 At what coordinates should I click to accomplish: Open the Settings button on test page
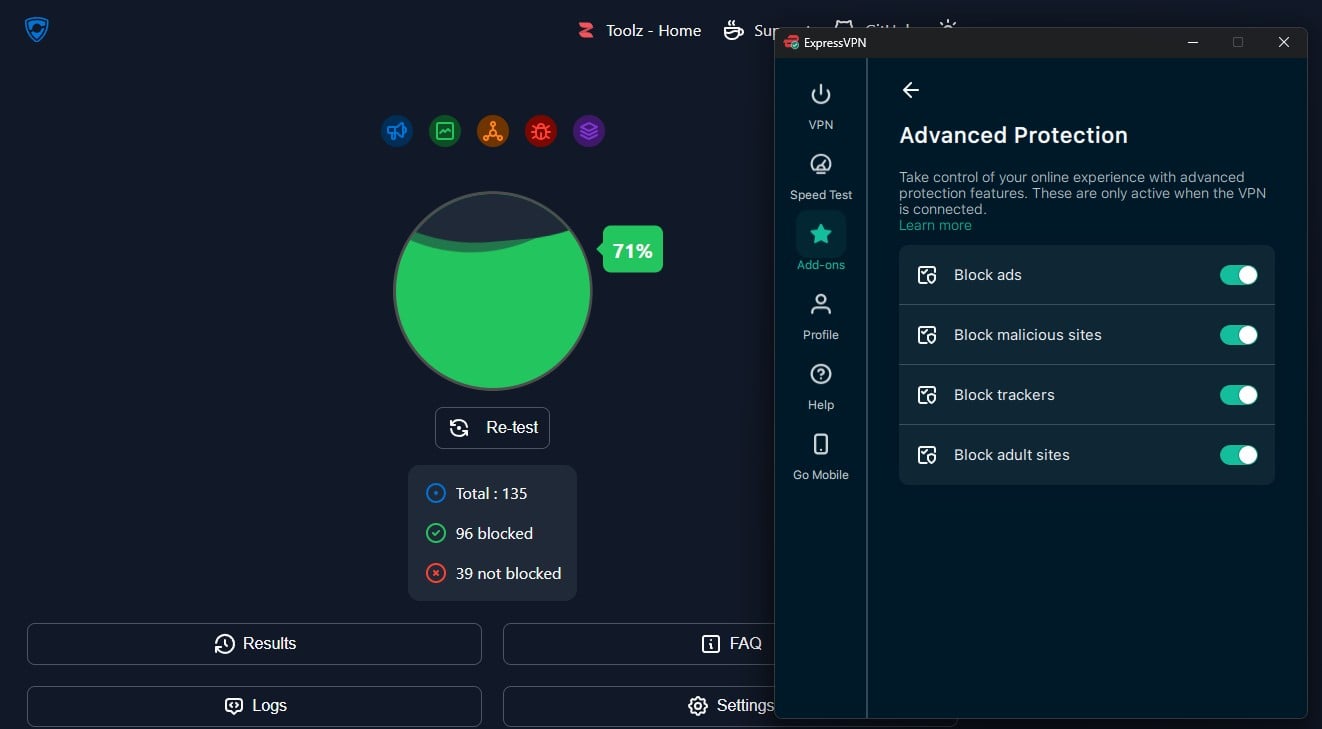point(638,706)
